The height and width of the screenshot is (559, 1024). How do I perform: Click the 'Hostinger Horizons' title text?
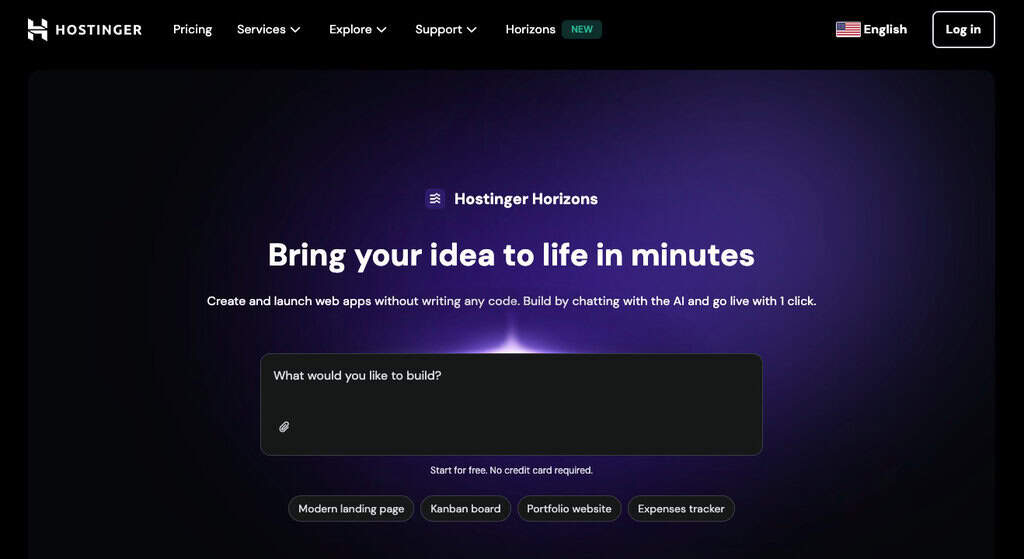[526, 199]
